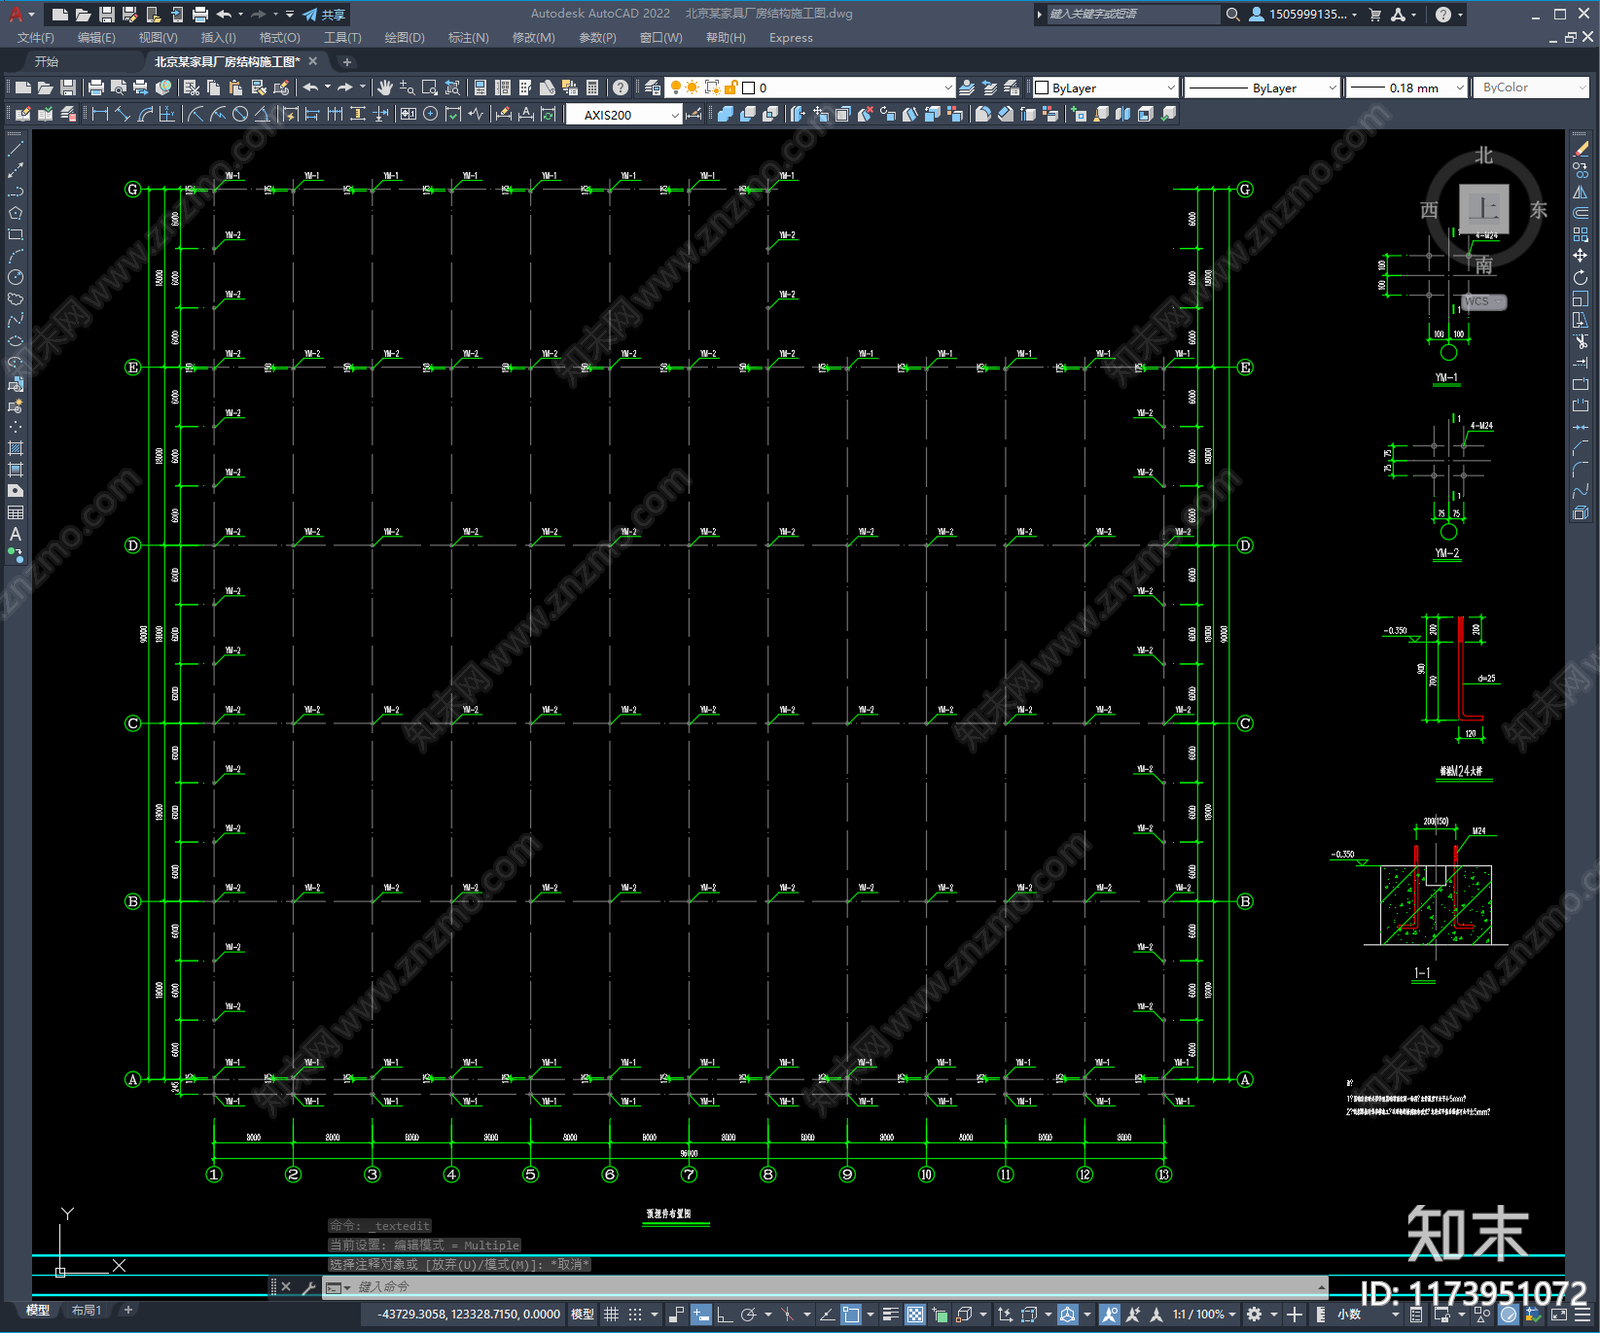
Task: Select the Rectangle draw tool
Action: pyautogui.click(x=15, y=235)
